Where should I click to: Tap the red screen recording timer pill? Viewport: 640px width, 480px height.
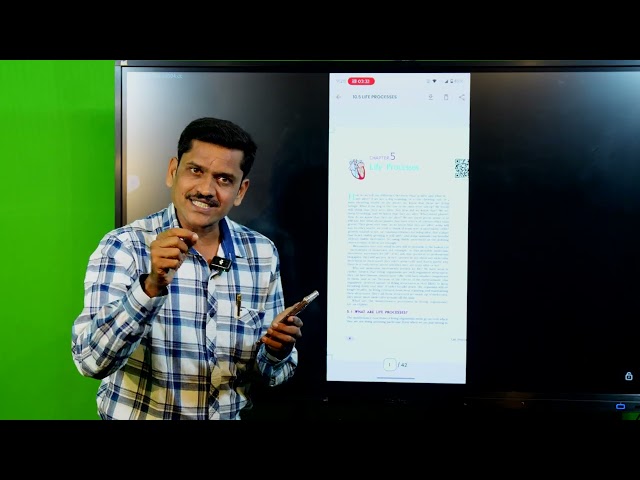point(361,81)
